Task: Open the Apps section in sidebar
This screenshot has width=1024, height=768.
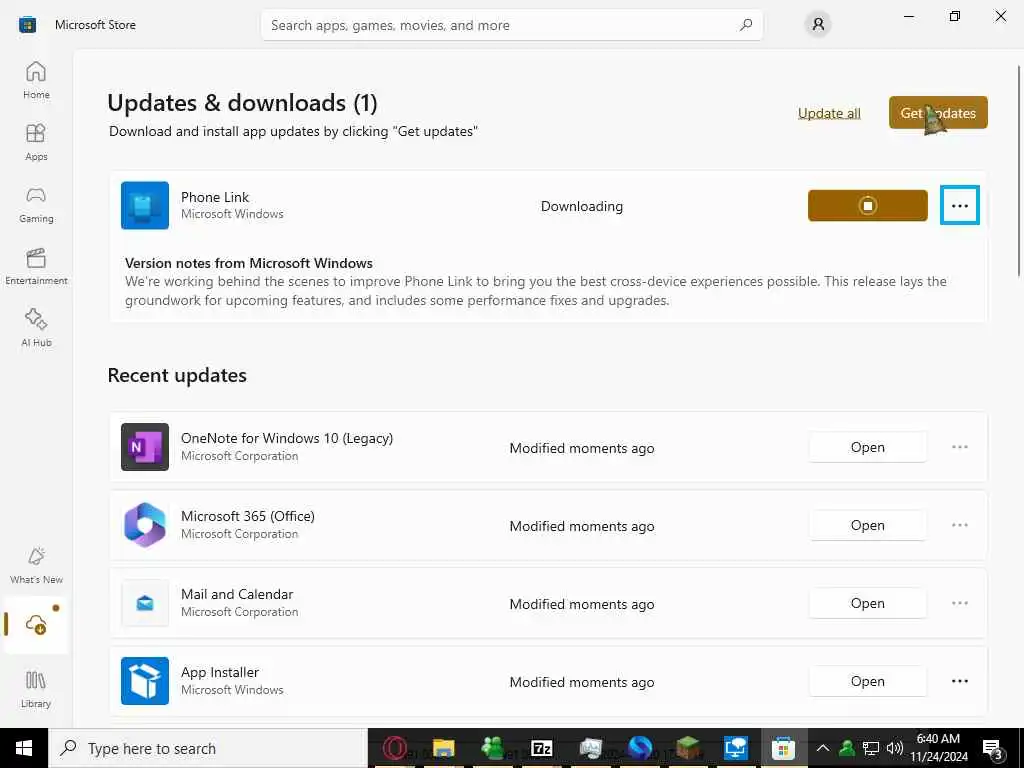Action: pyautogui.click(x=36, y=142)
